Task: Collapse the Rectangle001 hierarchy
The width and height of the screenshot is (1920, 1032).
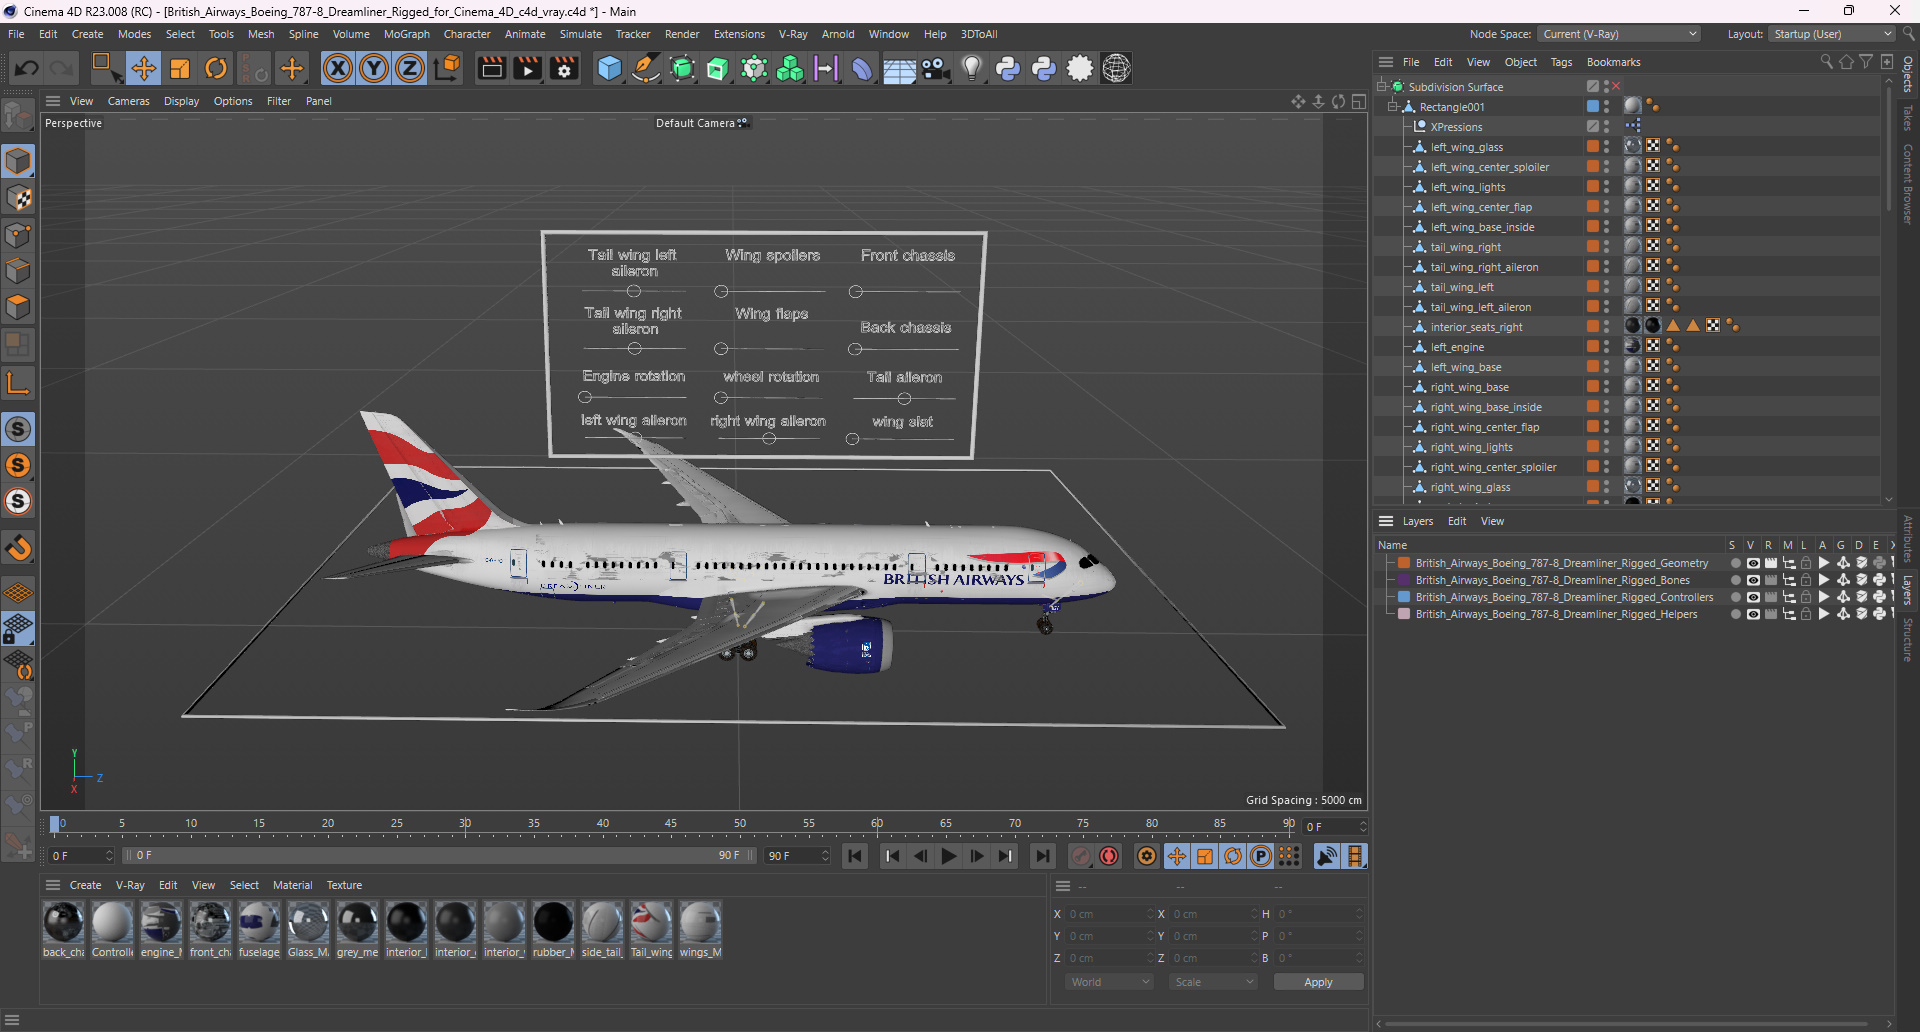Action: 1393,107
